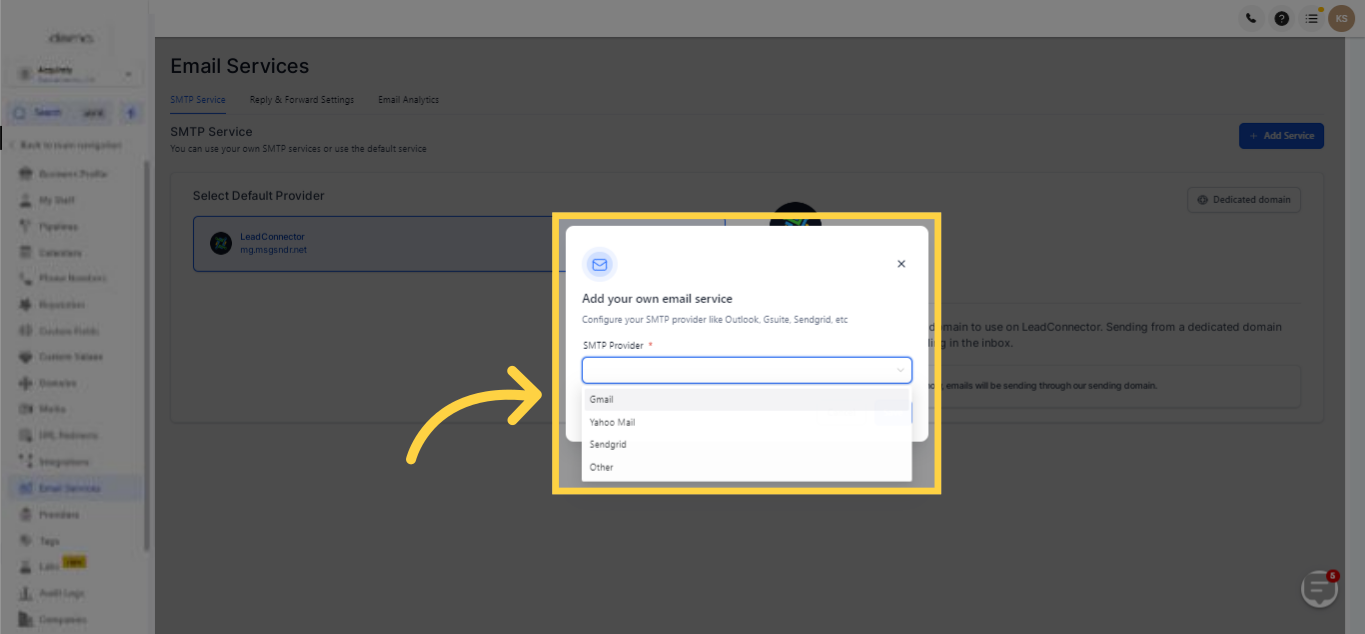
Task: Switch to the SMTP Service tab
Action: pos(198,100)
